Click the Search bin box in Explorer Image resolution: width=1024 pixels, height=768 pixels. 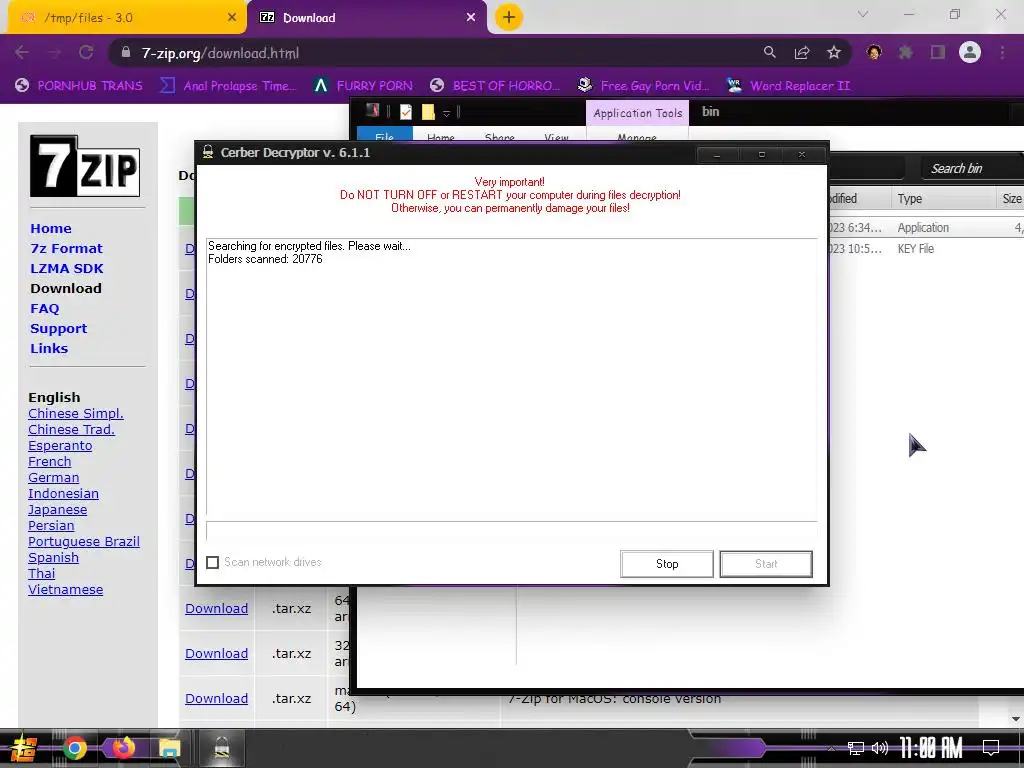coord(972,168)
